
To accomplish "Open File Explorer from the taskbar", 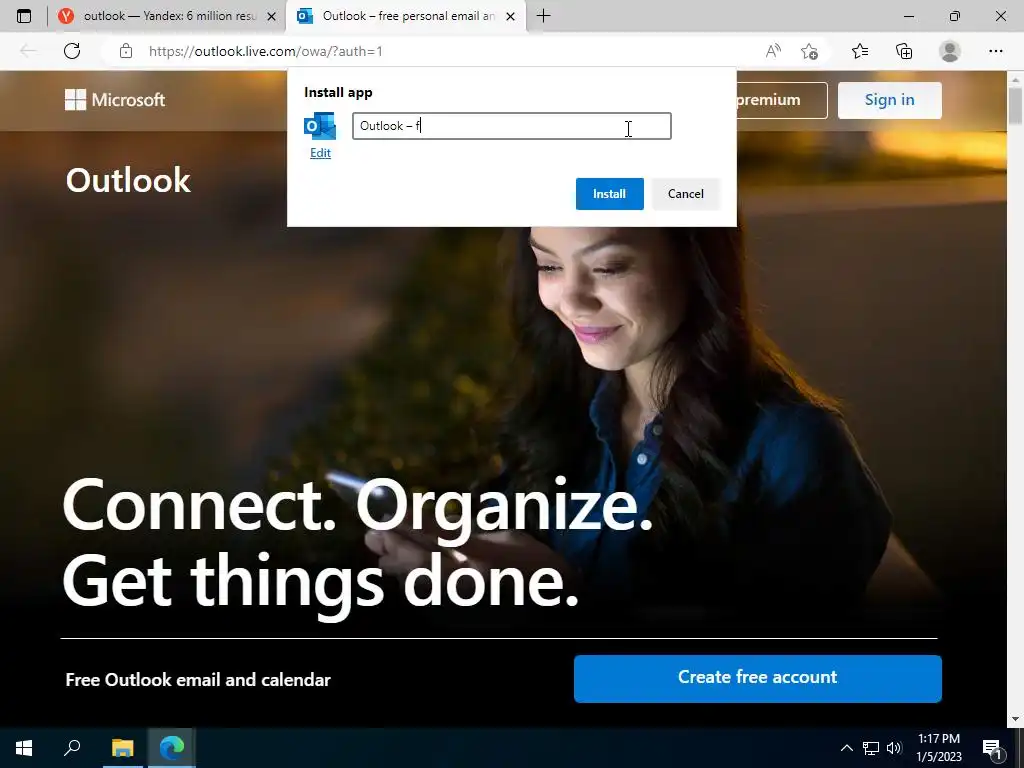I will 122,747.
